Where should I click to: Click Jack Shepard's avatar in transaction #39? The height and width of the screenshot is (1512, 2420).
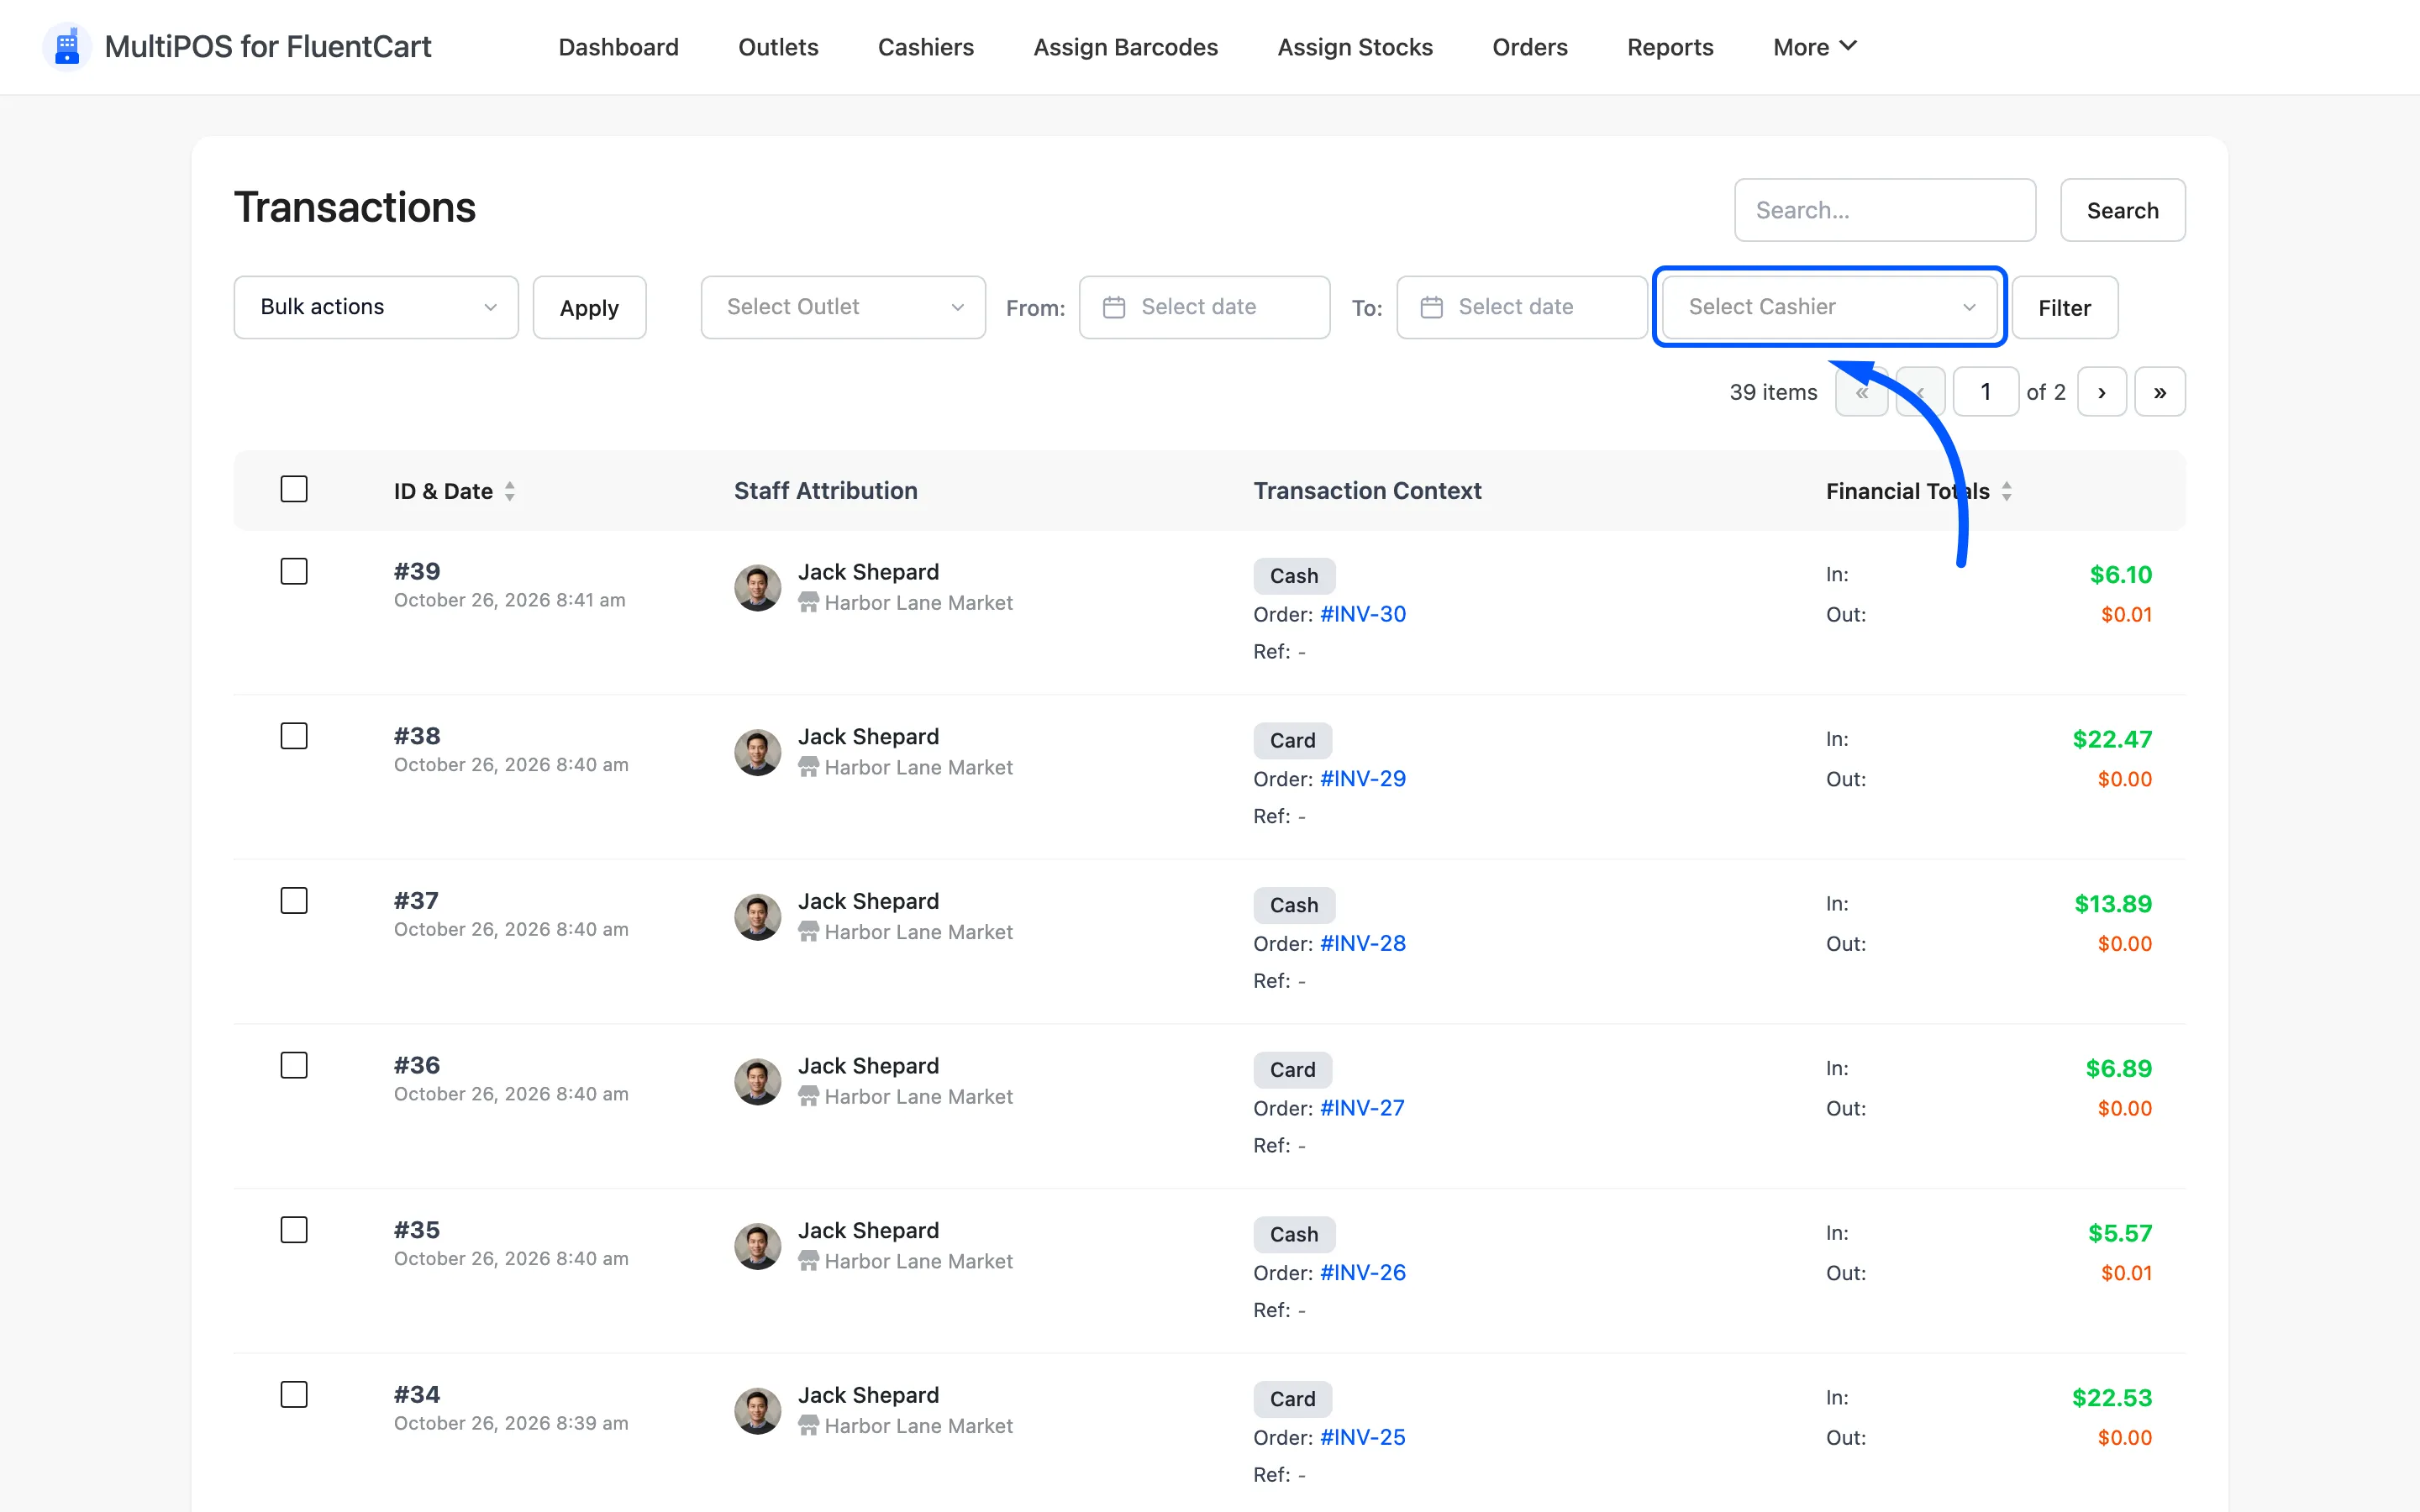[x=757, y=587]
